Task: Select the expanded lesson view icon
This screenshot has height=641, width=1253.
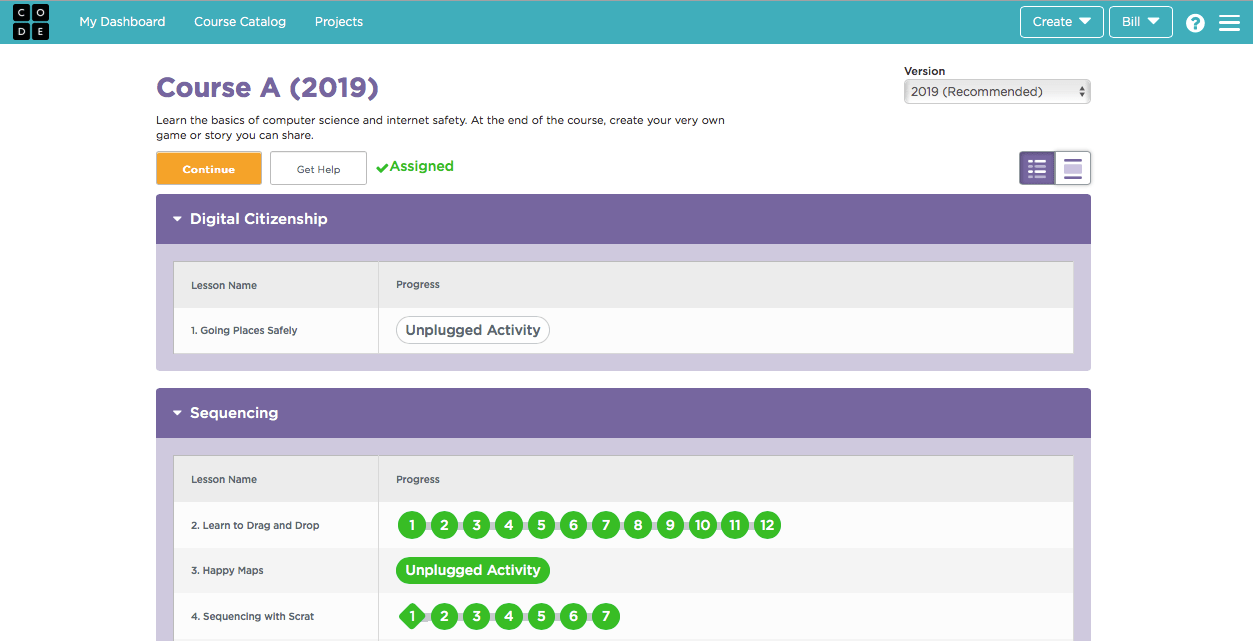Action: point(1072,167)
